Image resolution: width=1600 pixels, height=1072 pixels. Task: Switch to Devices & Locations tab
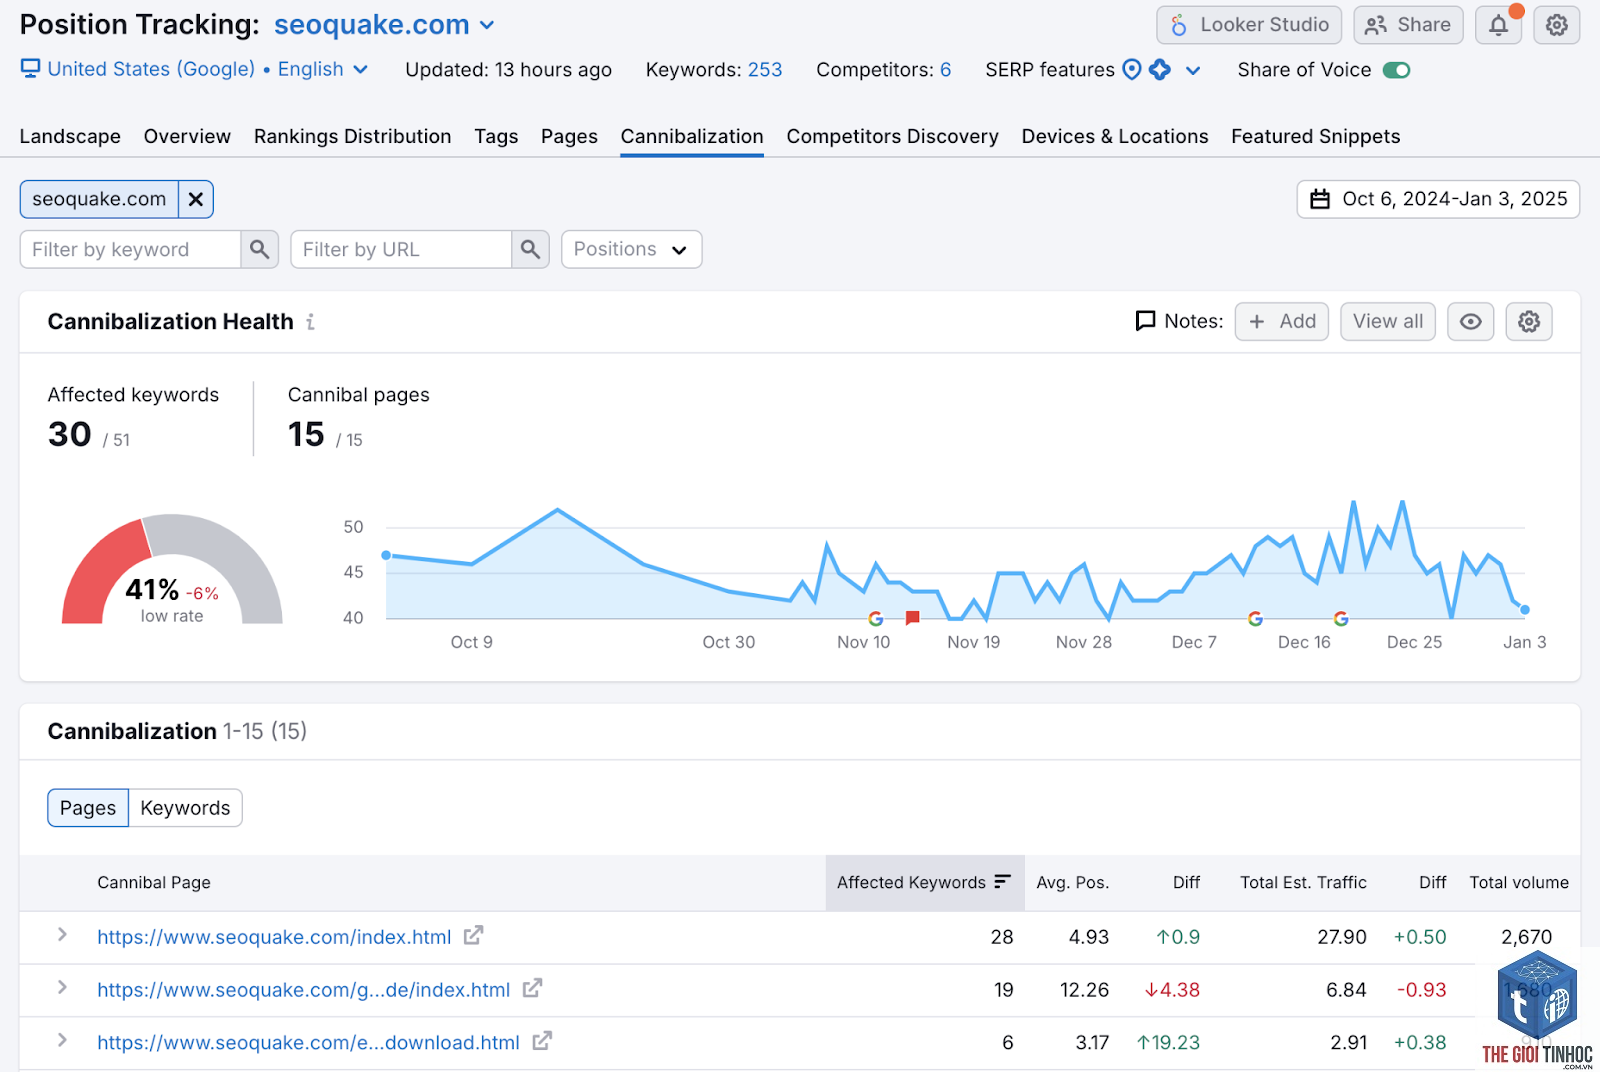[1115, 136]
